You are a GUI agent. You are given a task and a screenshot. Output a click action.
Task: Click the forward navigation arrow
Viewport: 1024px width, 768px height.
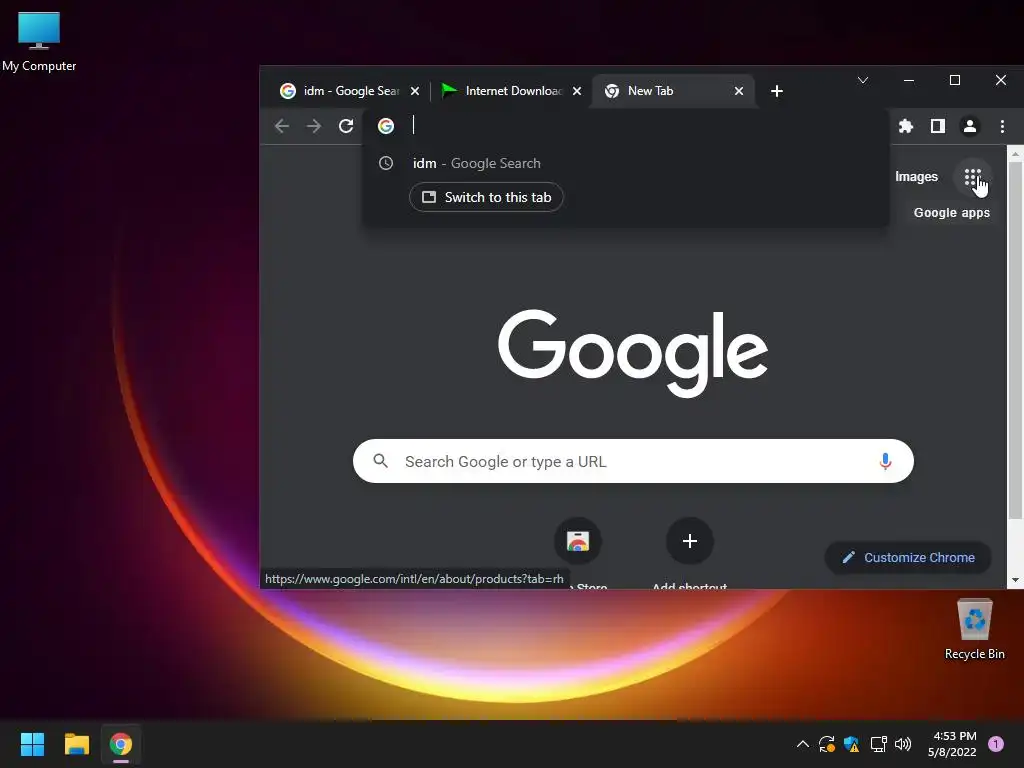[x=313, y=126]
